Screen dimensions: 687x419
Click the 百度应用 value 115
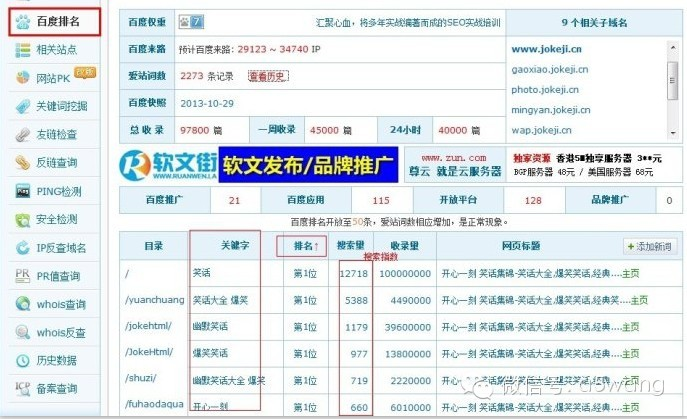pos(381,201)
